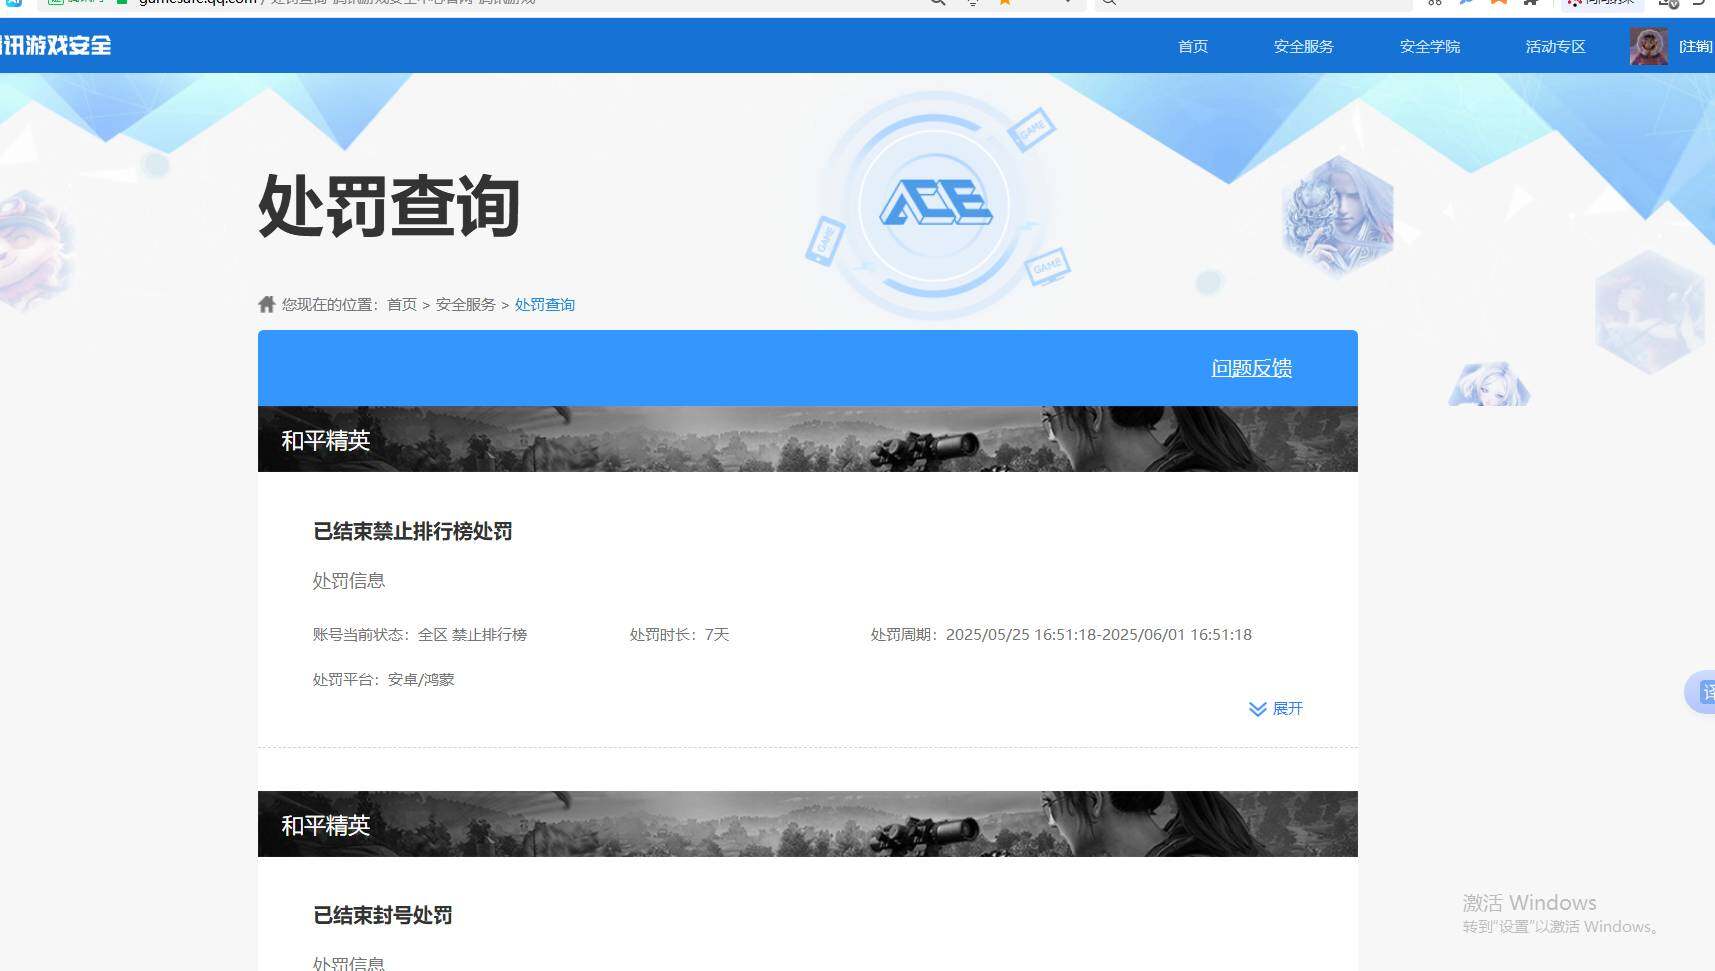Screen dimensions: 1715x971
Task: Click the search magnifier in the address bar
Action: point(935,4)
